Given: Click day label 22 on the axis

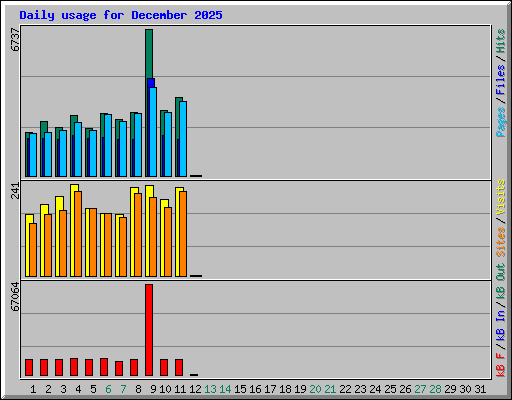Looking at the screenshot, I should [345, 389].
